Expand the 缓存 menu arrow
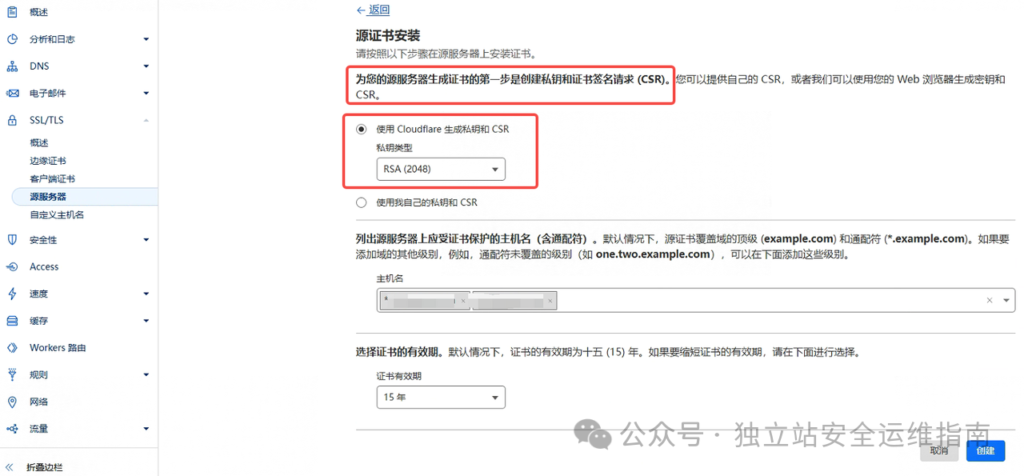The height and width of the screenshot is (476, 1024). pyautogui.click(x=146, y=321)
